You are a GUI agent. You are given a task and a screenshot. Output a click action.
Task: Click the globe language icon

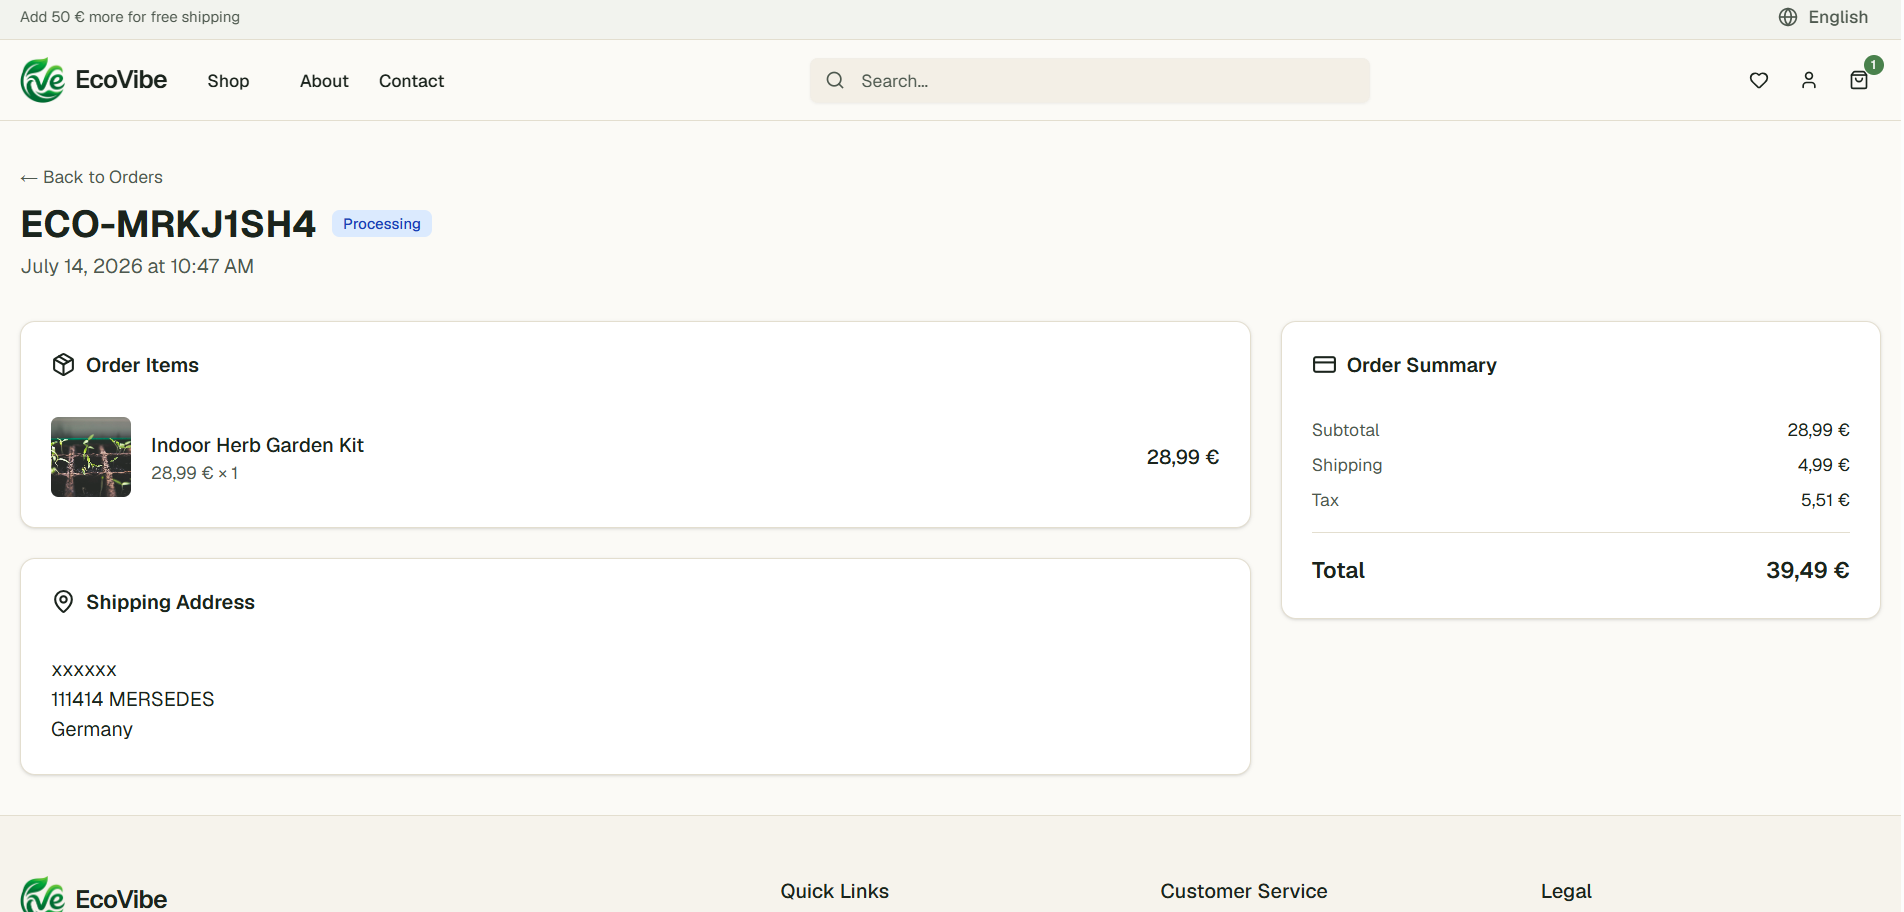[1788, 17]
